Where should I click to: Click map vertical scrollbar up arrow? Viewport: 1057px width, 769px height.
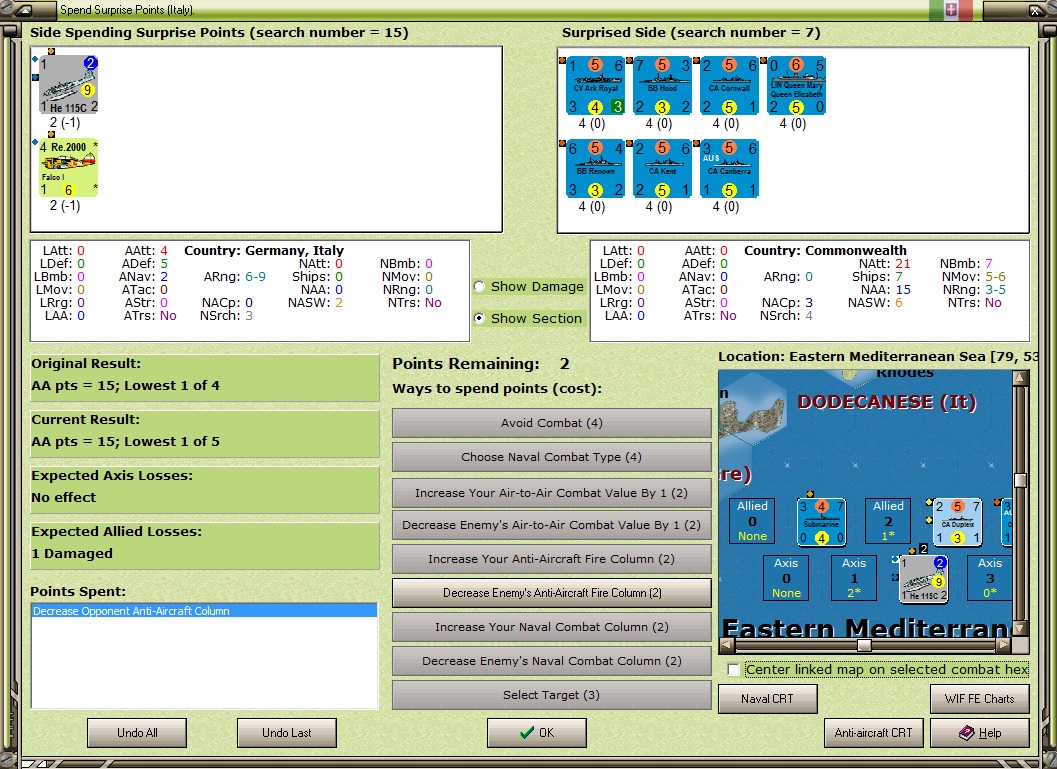tap(1020, 377)
